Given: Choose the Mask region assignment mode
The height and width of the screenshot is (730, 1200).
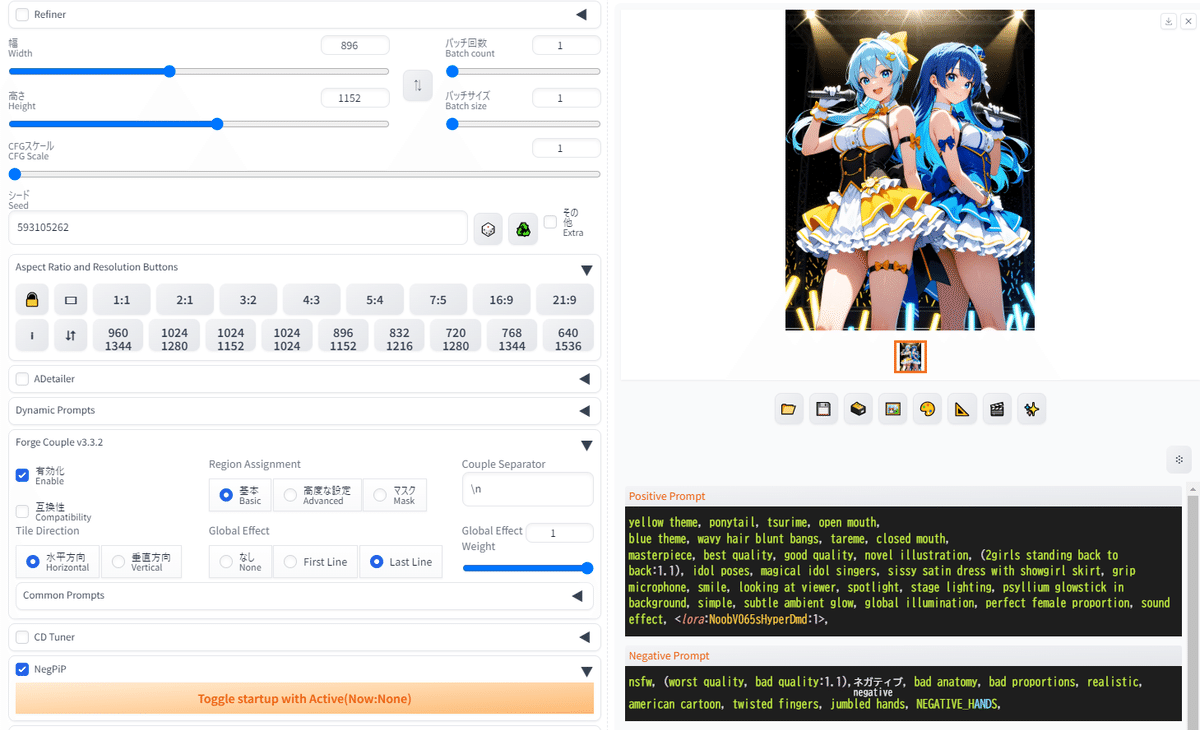Looking at the screenshot, I should pos(378,494).
